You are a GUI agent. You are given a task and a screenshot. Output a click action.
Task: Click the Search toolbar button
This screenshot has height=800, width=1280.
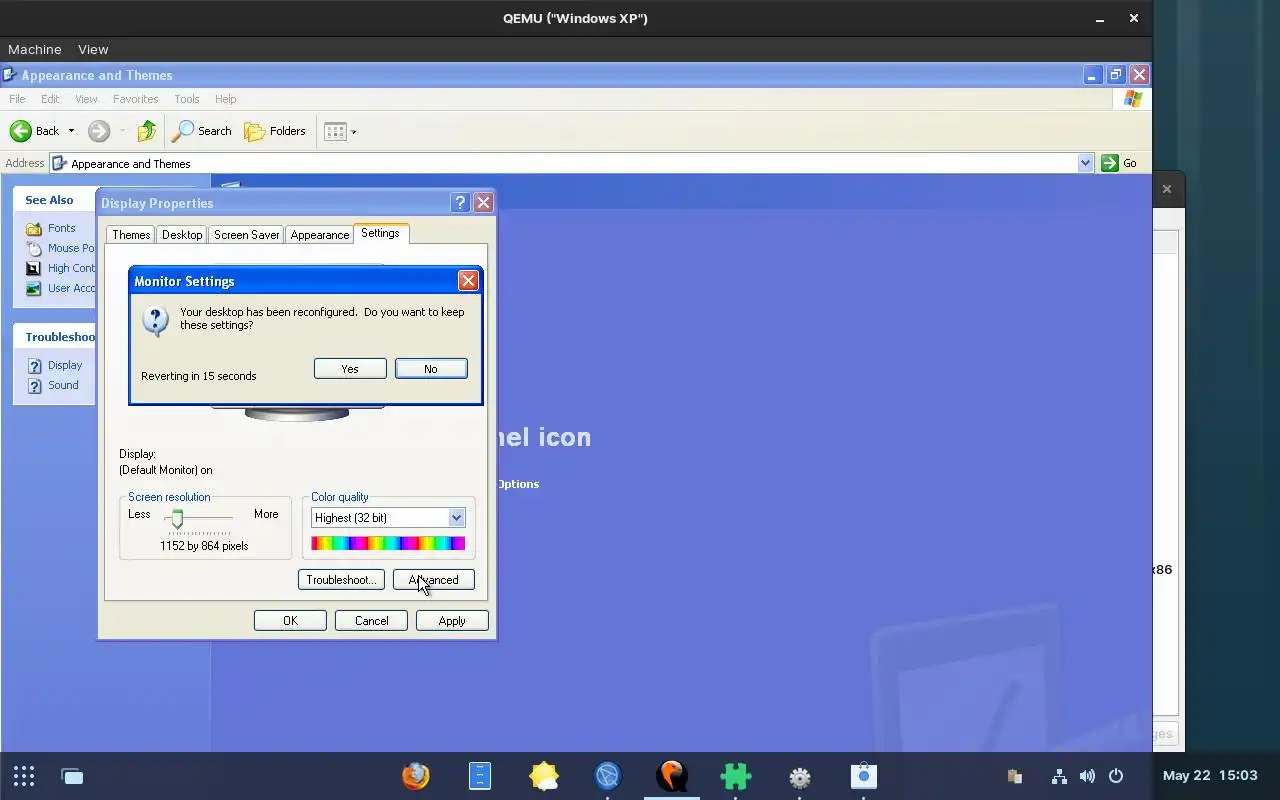coord(202,131)
